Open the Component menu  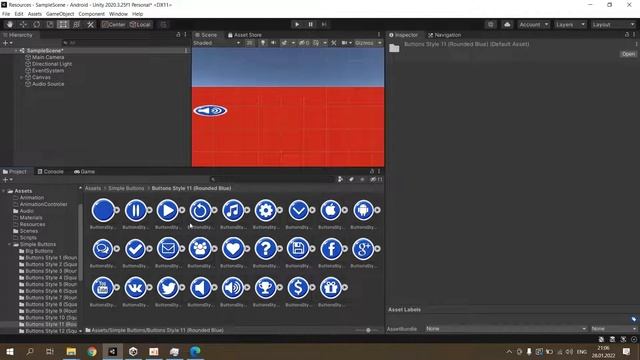click(x=91, y=14)
